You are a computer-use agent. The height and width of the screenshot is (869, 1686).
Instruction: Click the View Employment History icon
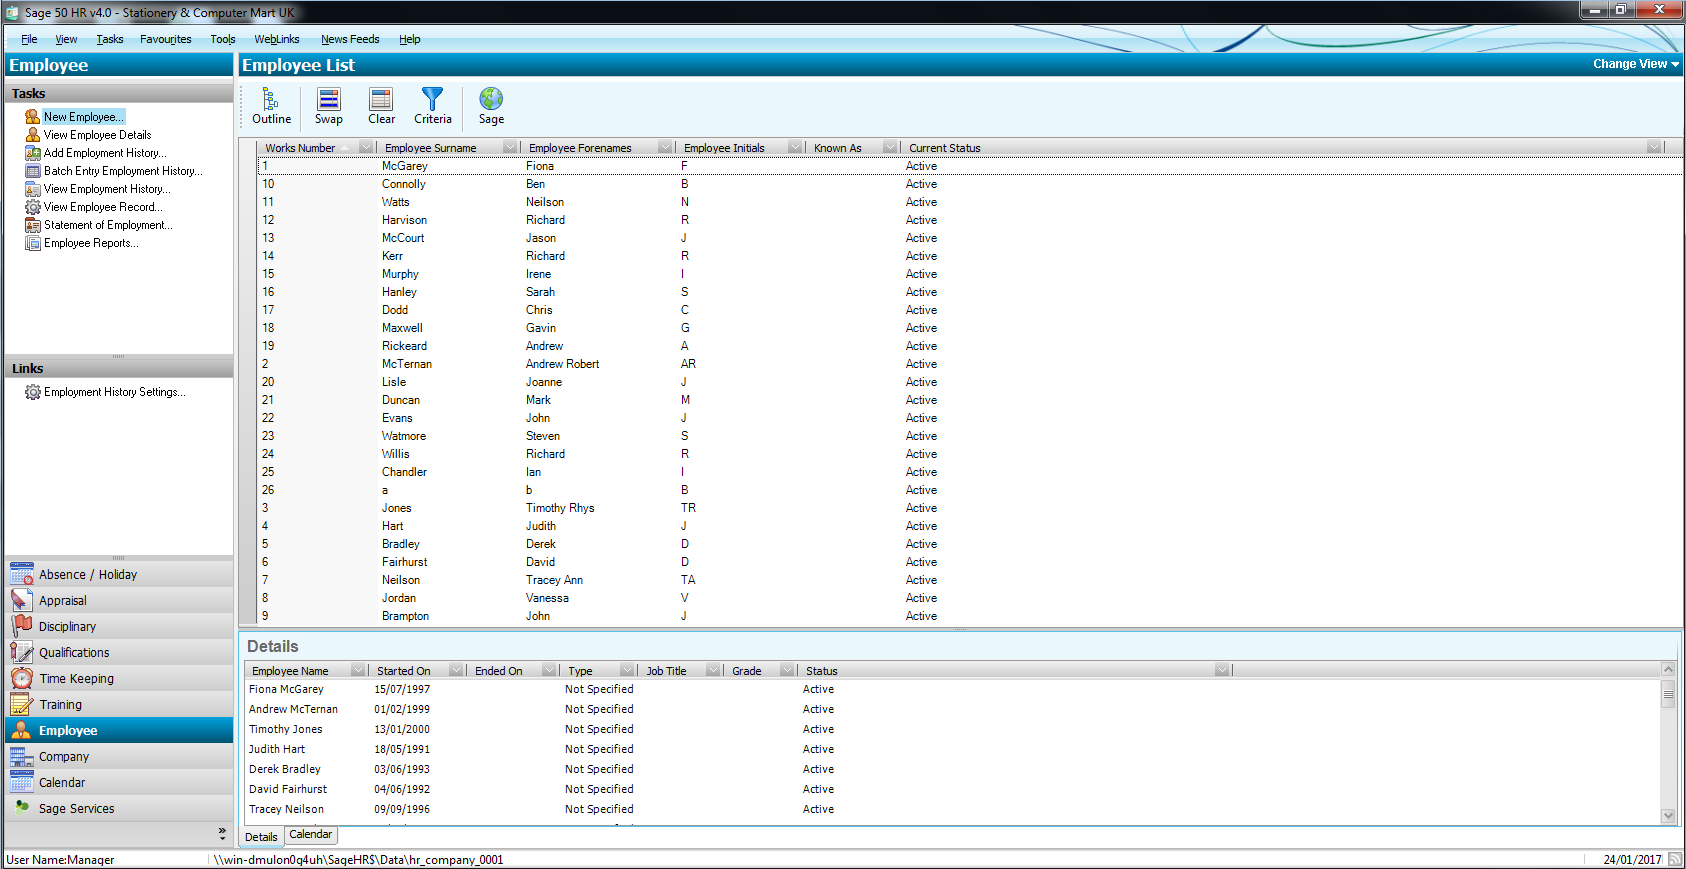click(x=32, y=189)
